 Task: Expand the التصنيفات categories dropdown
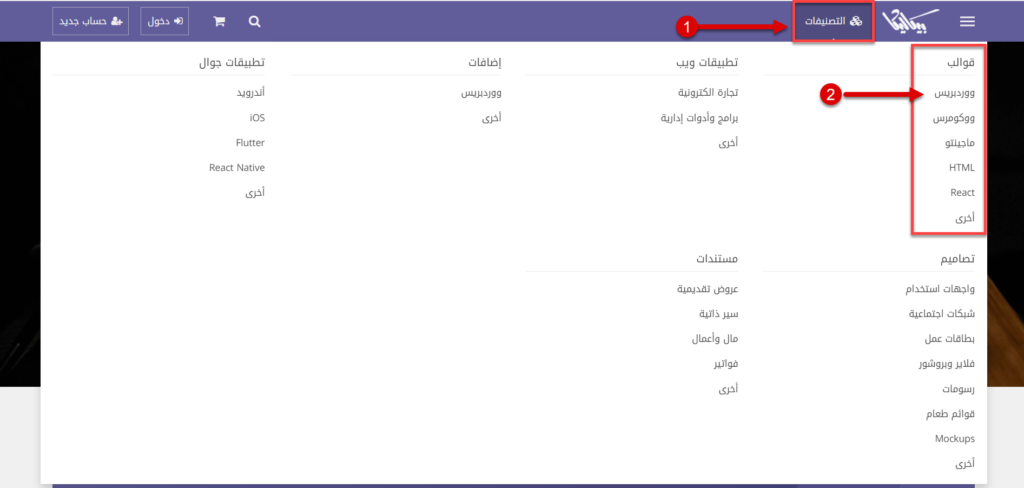833,21
